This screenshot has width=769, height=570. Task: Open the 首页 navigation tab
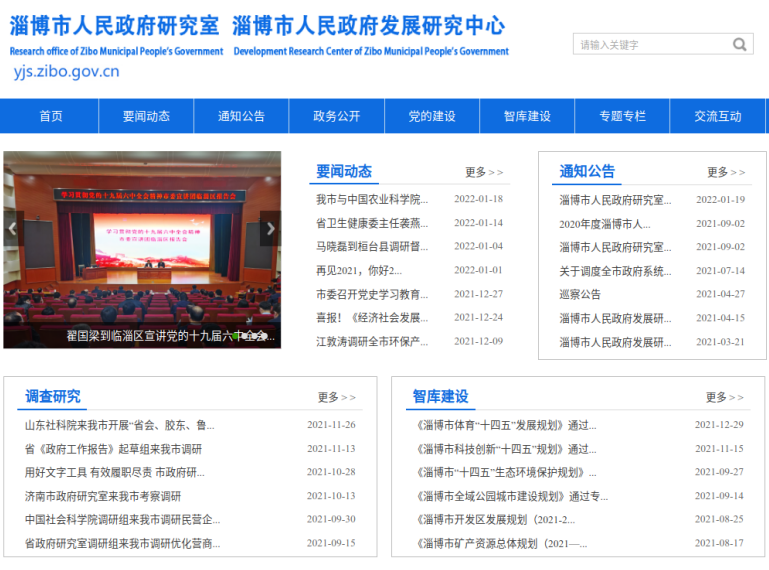coord(51,116)
